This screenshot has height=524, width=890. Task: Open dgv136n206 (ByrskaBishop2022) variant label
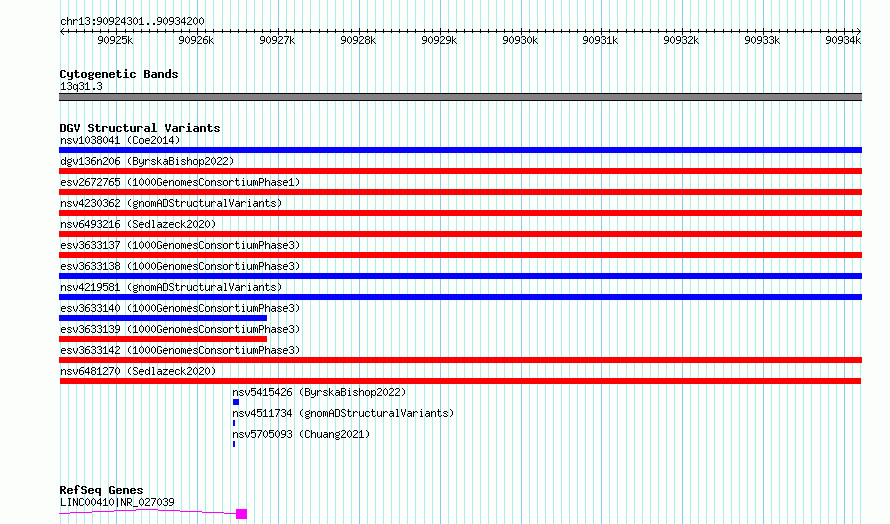(x=147, y=161)
